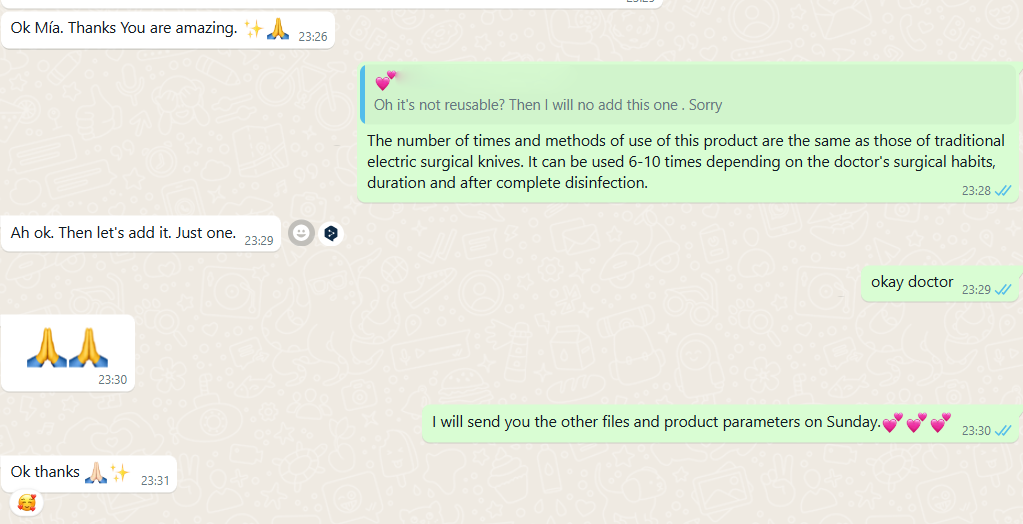Click the 23:30 timestamp under praying hands
The image size is (1023, 524).
pos(112,379)
